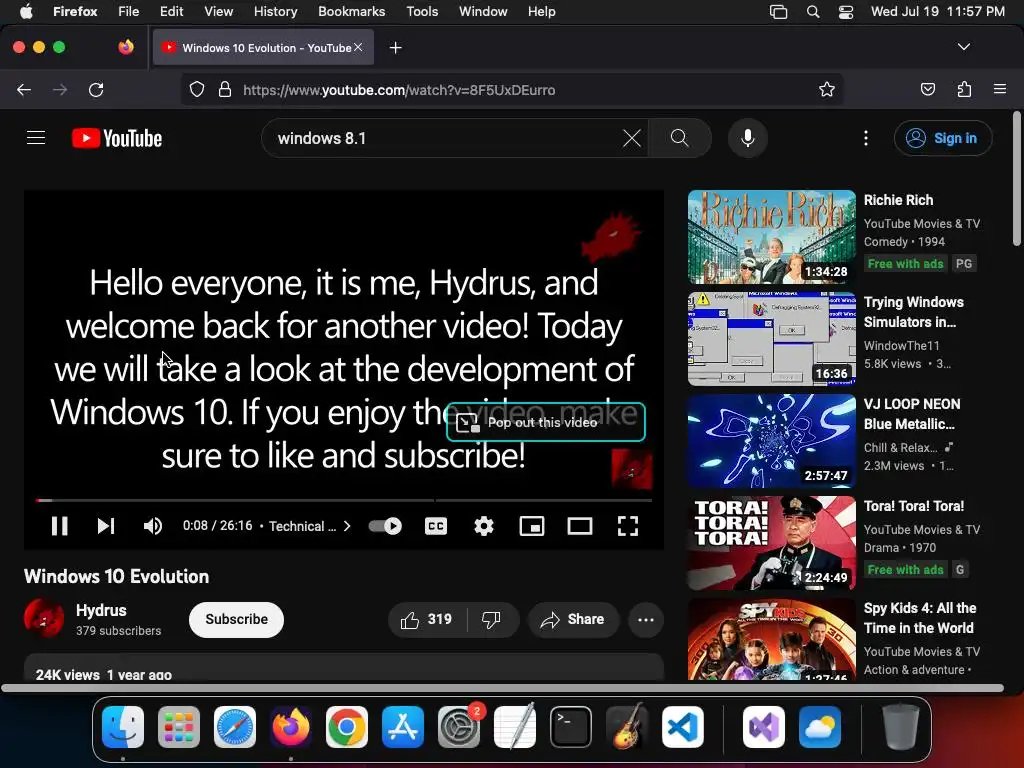Viewport: 1024px width, 768px height.
Task: Click the Sign in button
Action: point(943,138)
